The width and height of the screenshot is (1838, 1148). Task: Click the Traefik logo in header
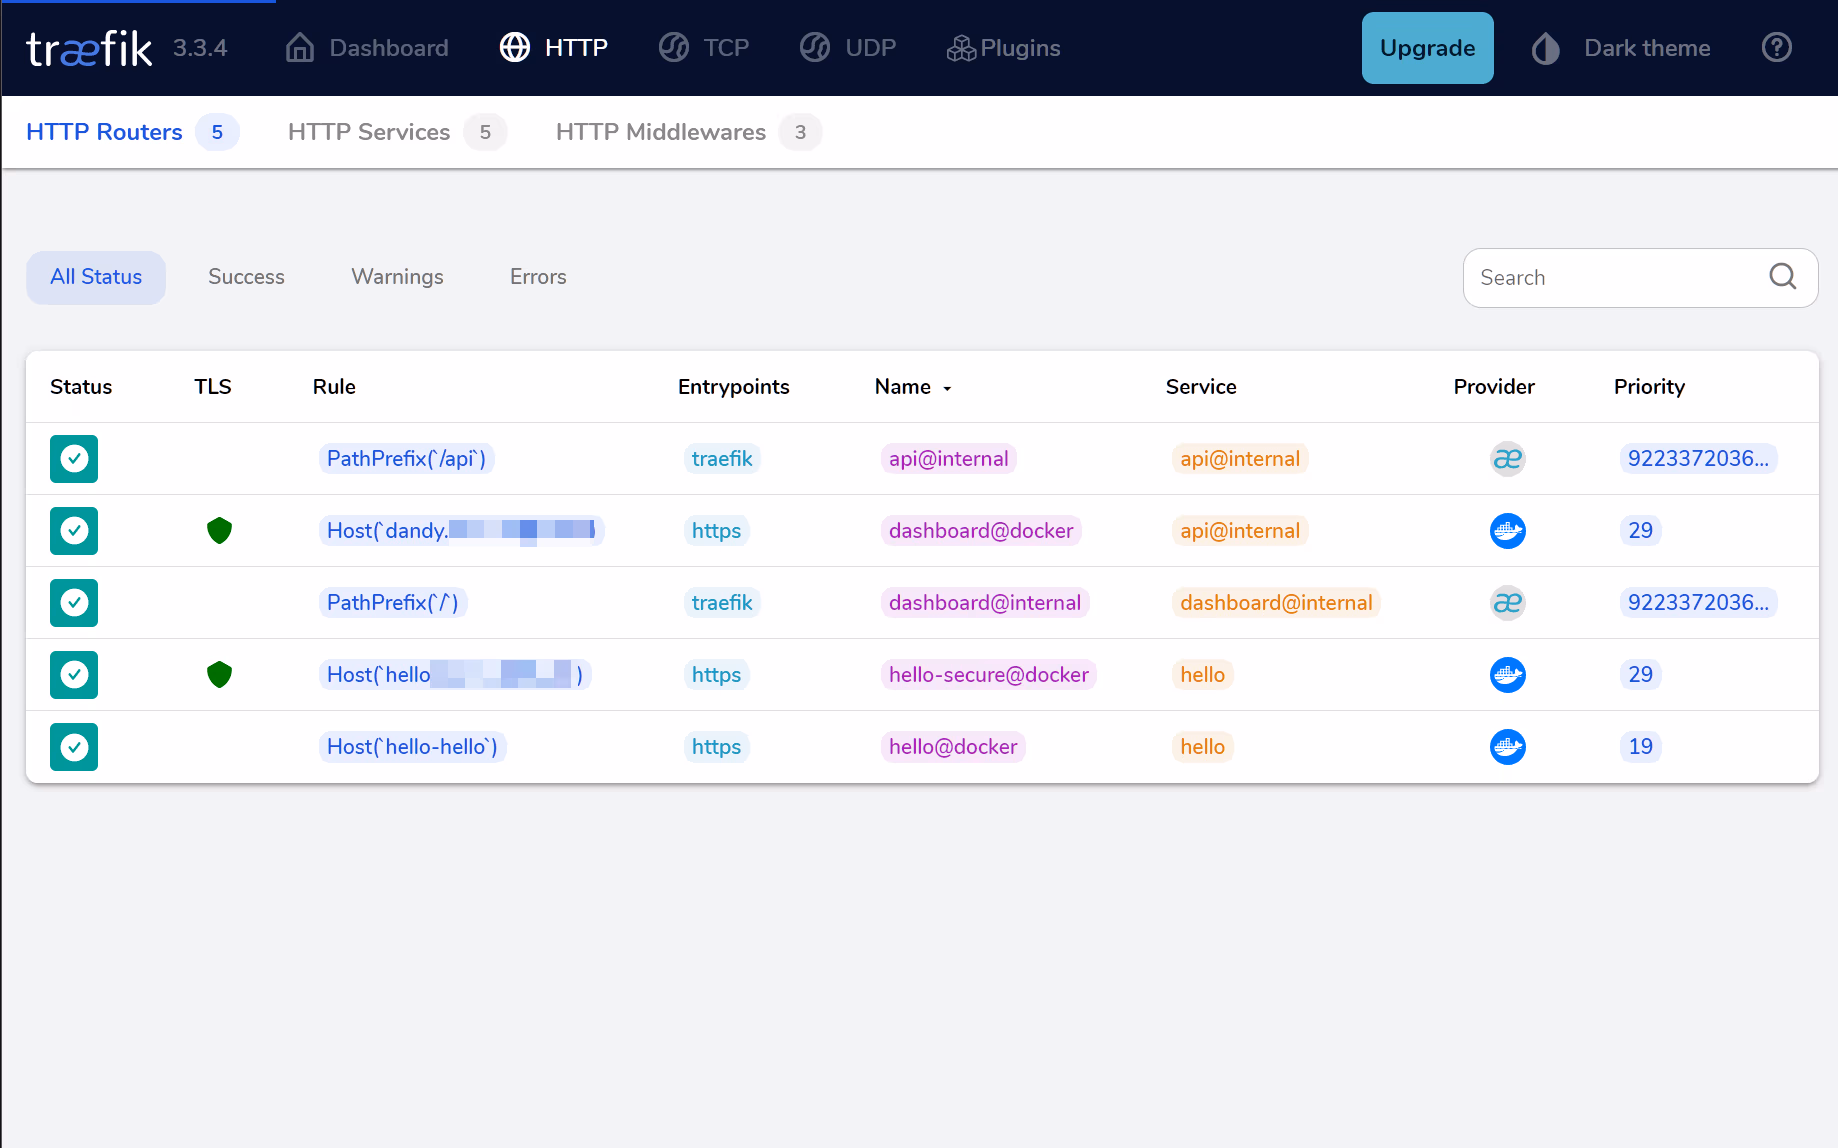point(89,48)
